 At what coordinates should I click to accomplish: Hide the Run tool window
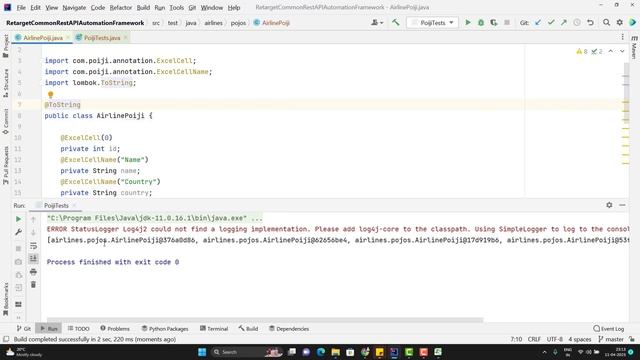[x=622, y=205]
